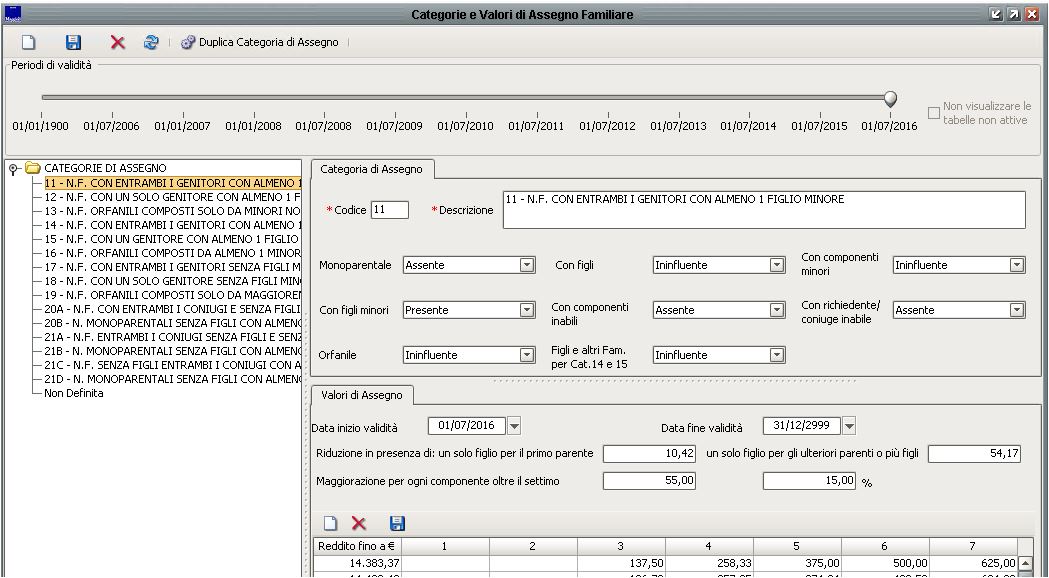Click the New document icon in top toolbar
The image size is (1049, 578).
[x=29, y=43]
